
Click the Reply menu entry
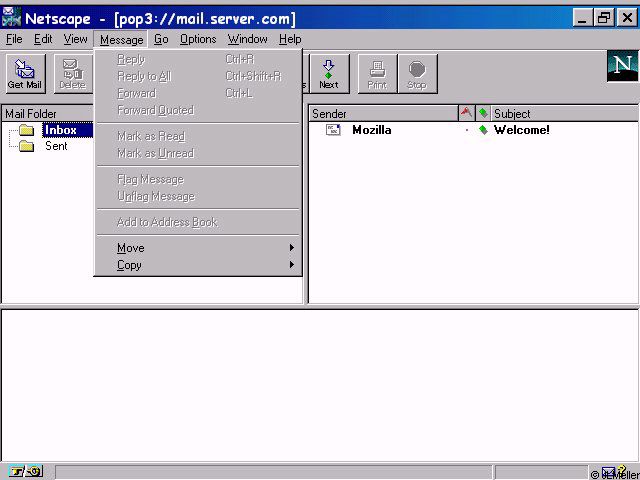click(198, 59)
